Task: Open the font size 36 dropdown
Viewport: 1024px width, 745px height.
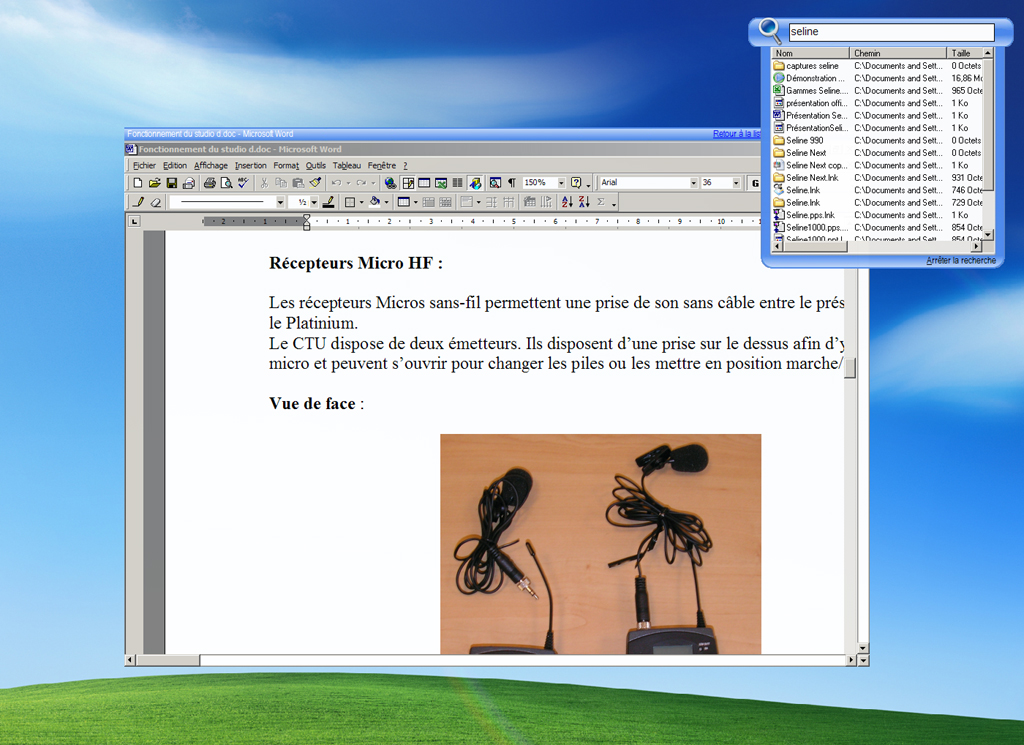Action: (736, 183)
